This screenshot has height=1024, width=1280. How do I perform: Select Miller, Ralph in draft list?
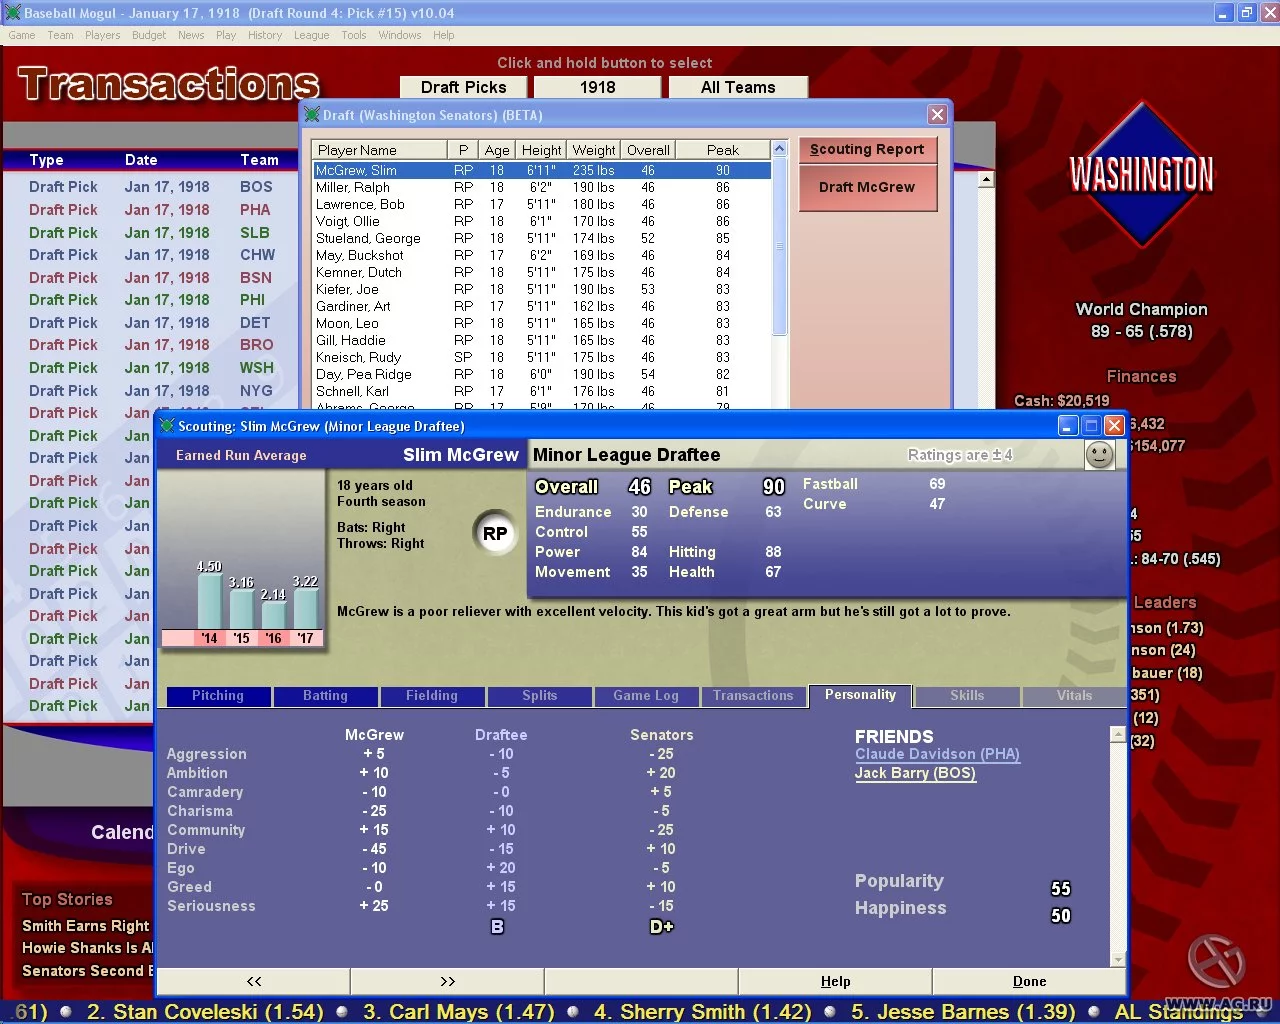(541, 187)
